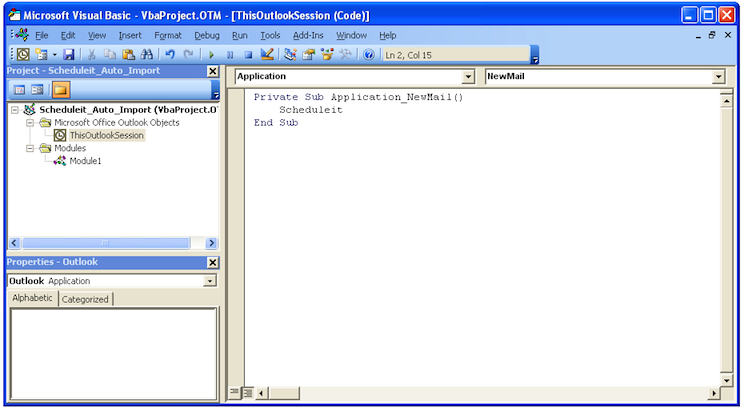Click the Visual Basic icon beside File menu
This screenshot has height=409, width=744.
[x=22, y=35]
